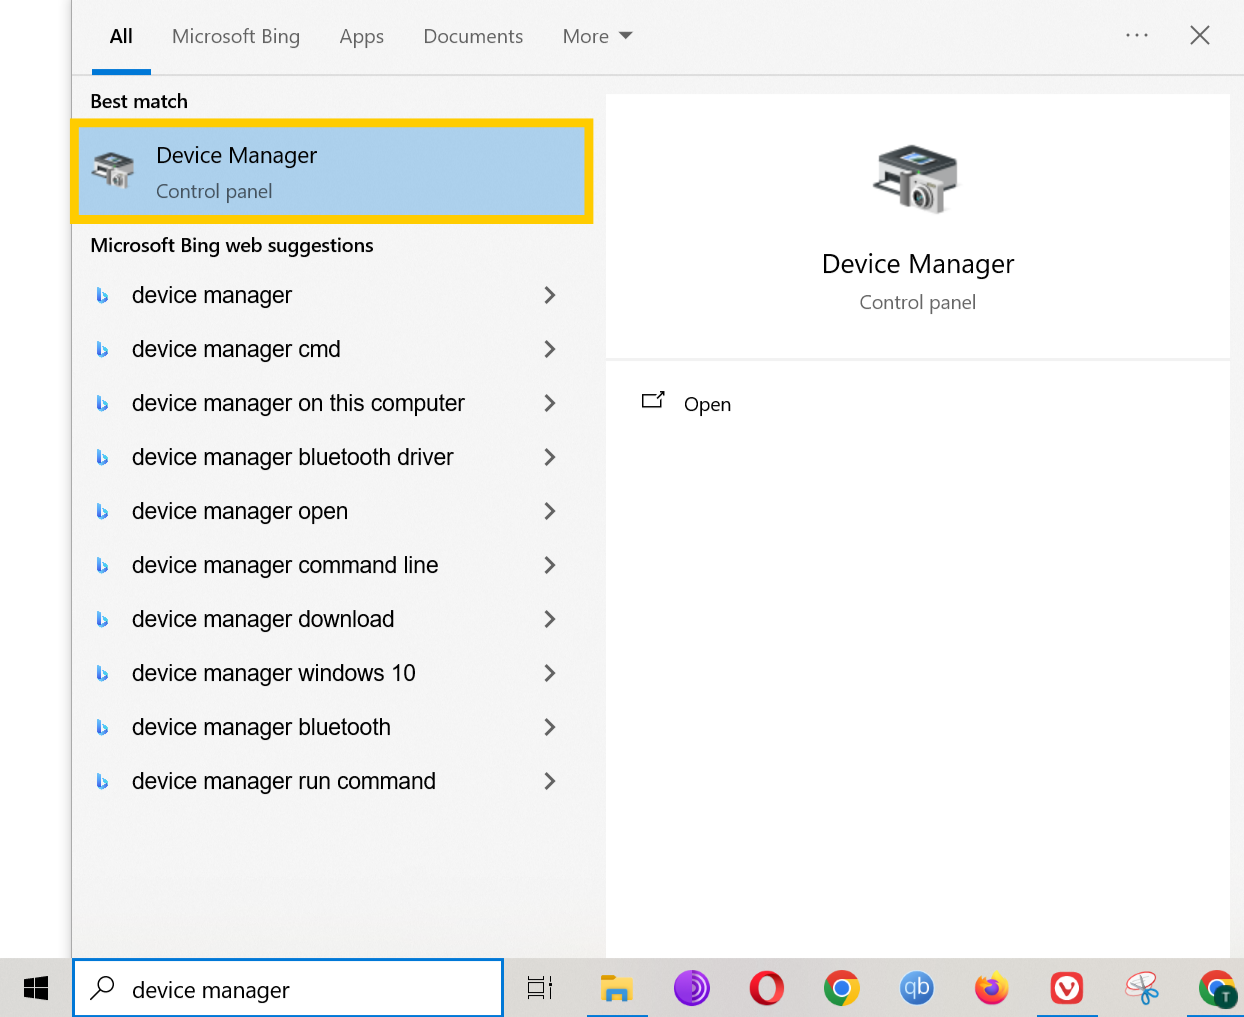Open Task View from taskbar
Screen dimensions: 1244x1017
point(540,988)
